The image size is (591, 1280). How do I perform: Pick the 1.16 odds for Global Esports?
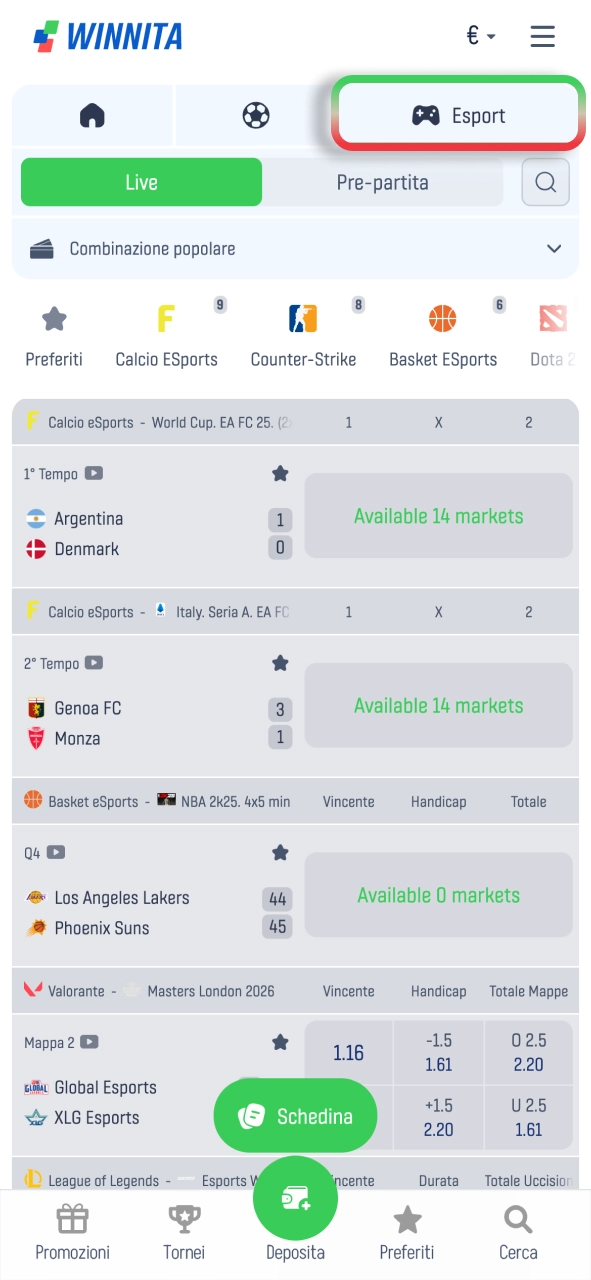(x=348, y=1053)
